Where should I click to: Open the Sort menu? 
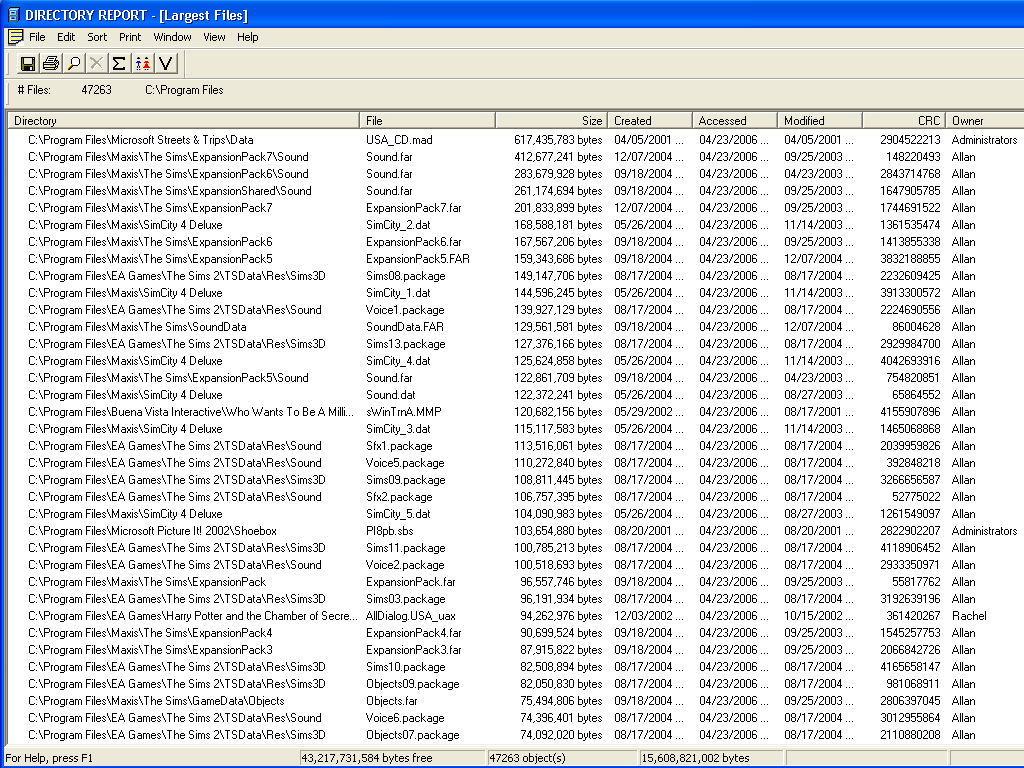[x=97, y=37]
